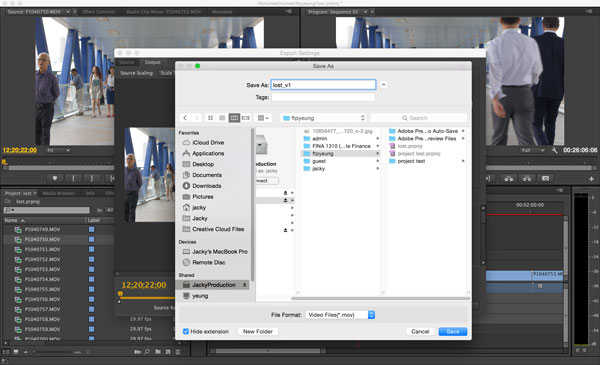Open iCloud Drive in Save As sidebar

pyautogui.click(x=203, y=142)
